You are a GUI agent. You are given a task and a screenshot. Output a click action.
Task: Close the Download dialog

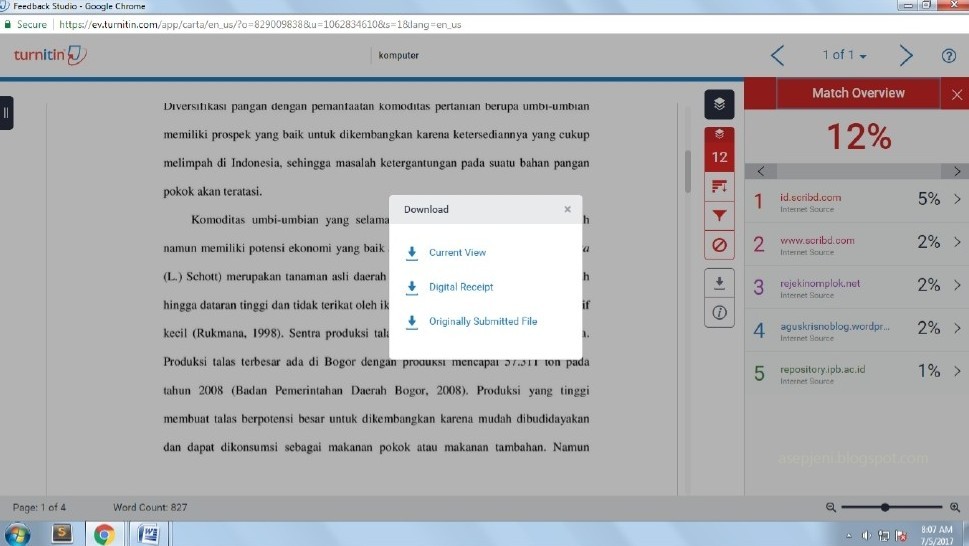click(x=567, y=209)
